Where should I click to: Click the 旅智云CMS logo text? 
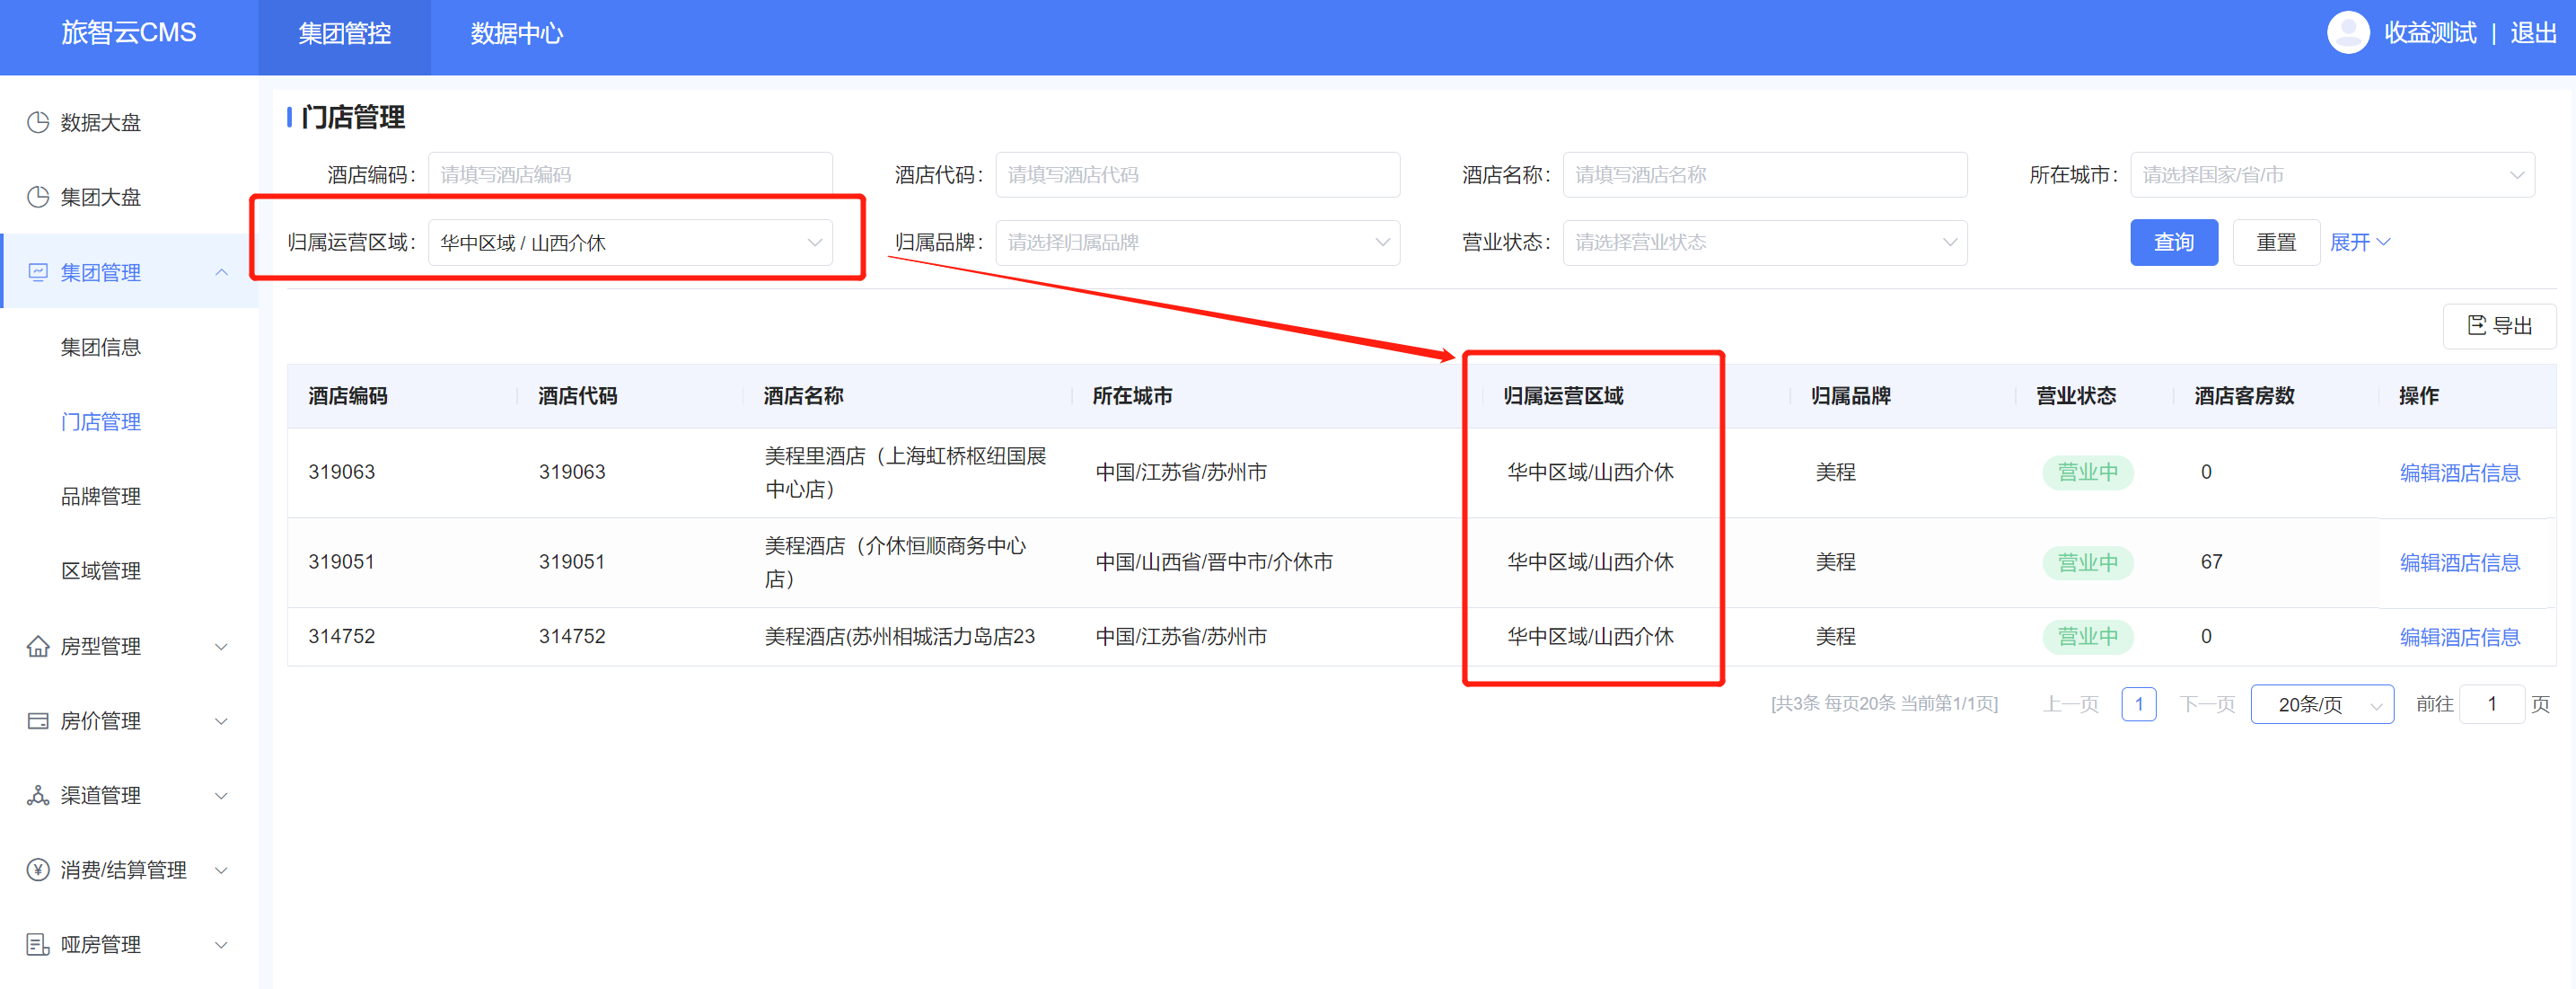click(129, 33)
